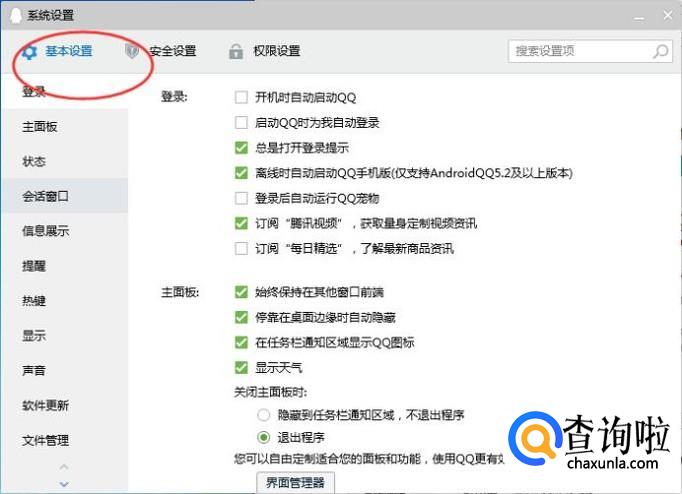
Task: Switch to the 权限设置 tab
Action: (x=277, y=51)
